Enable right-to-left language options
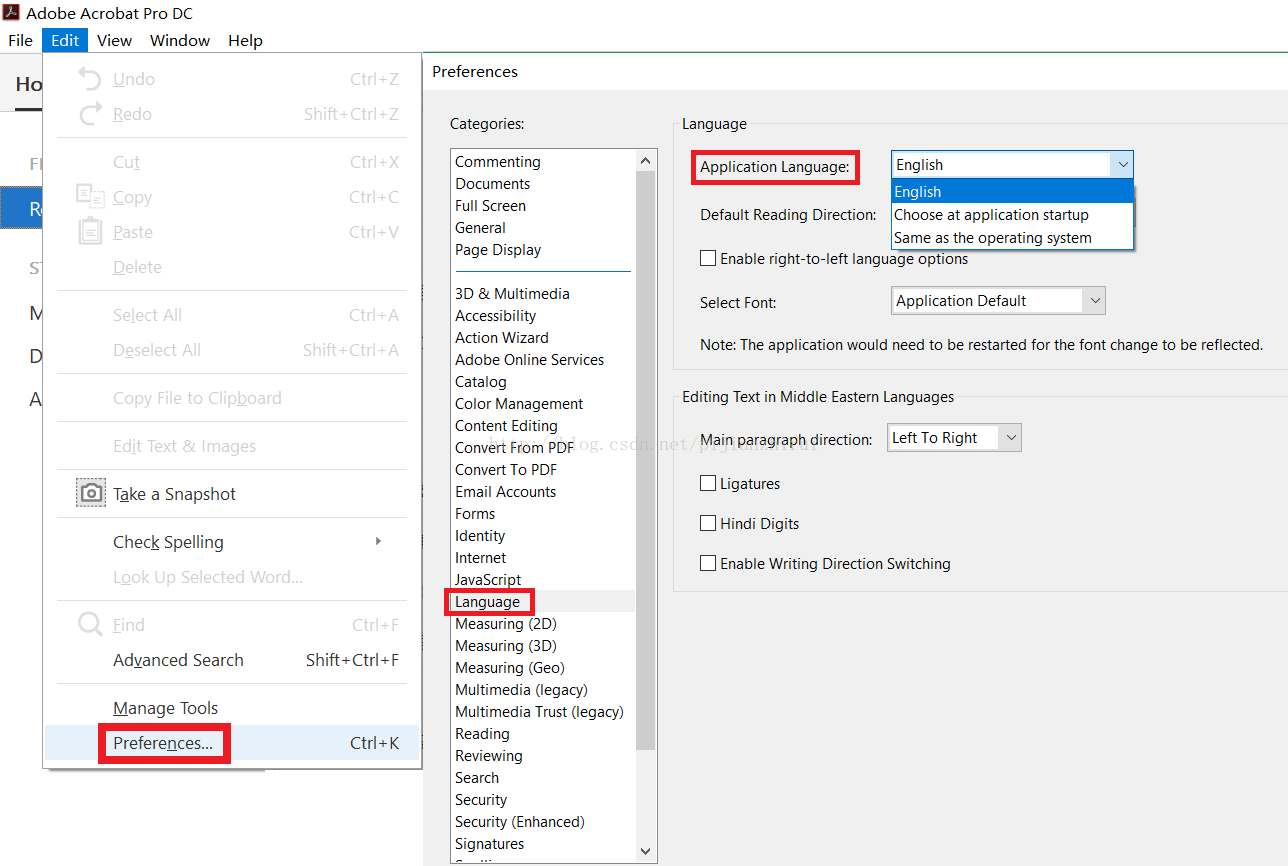 coord(708,258)
